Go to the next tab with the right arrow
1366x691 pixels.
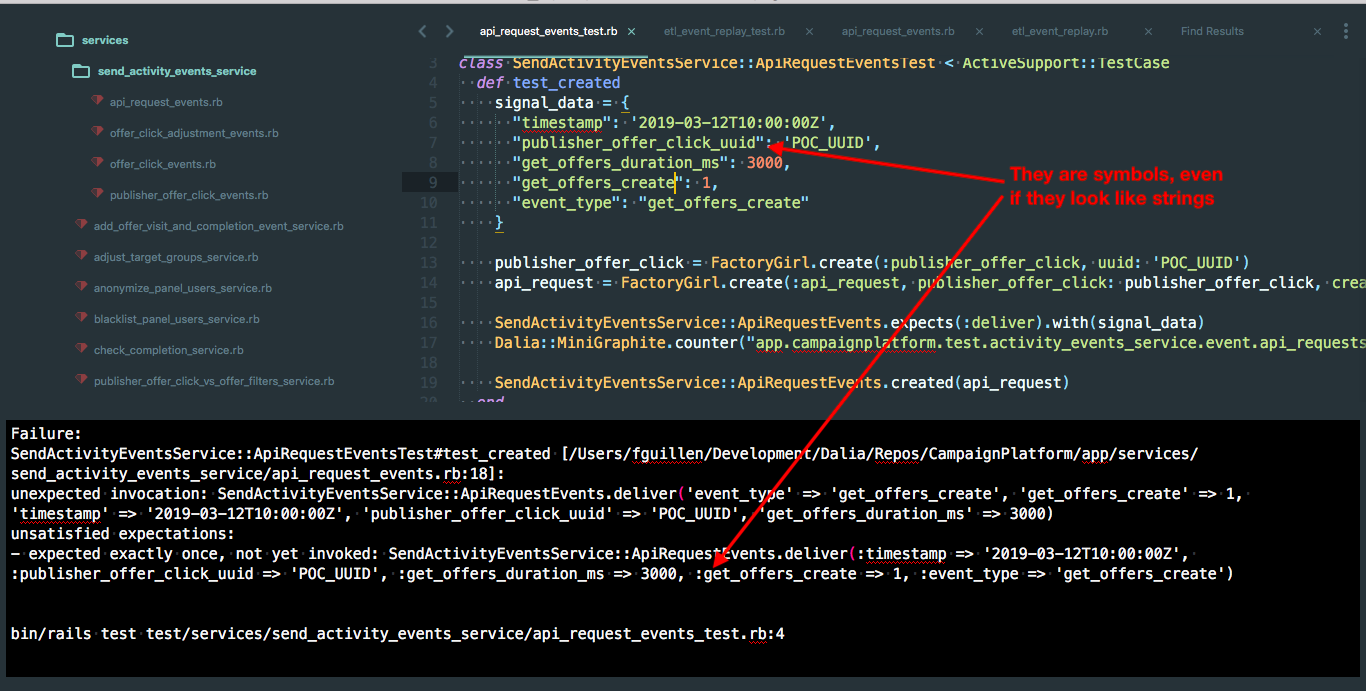(450, 31)
